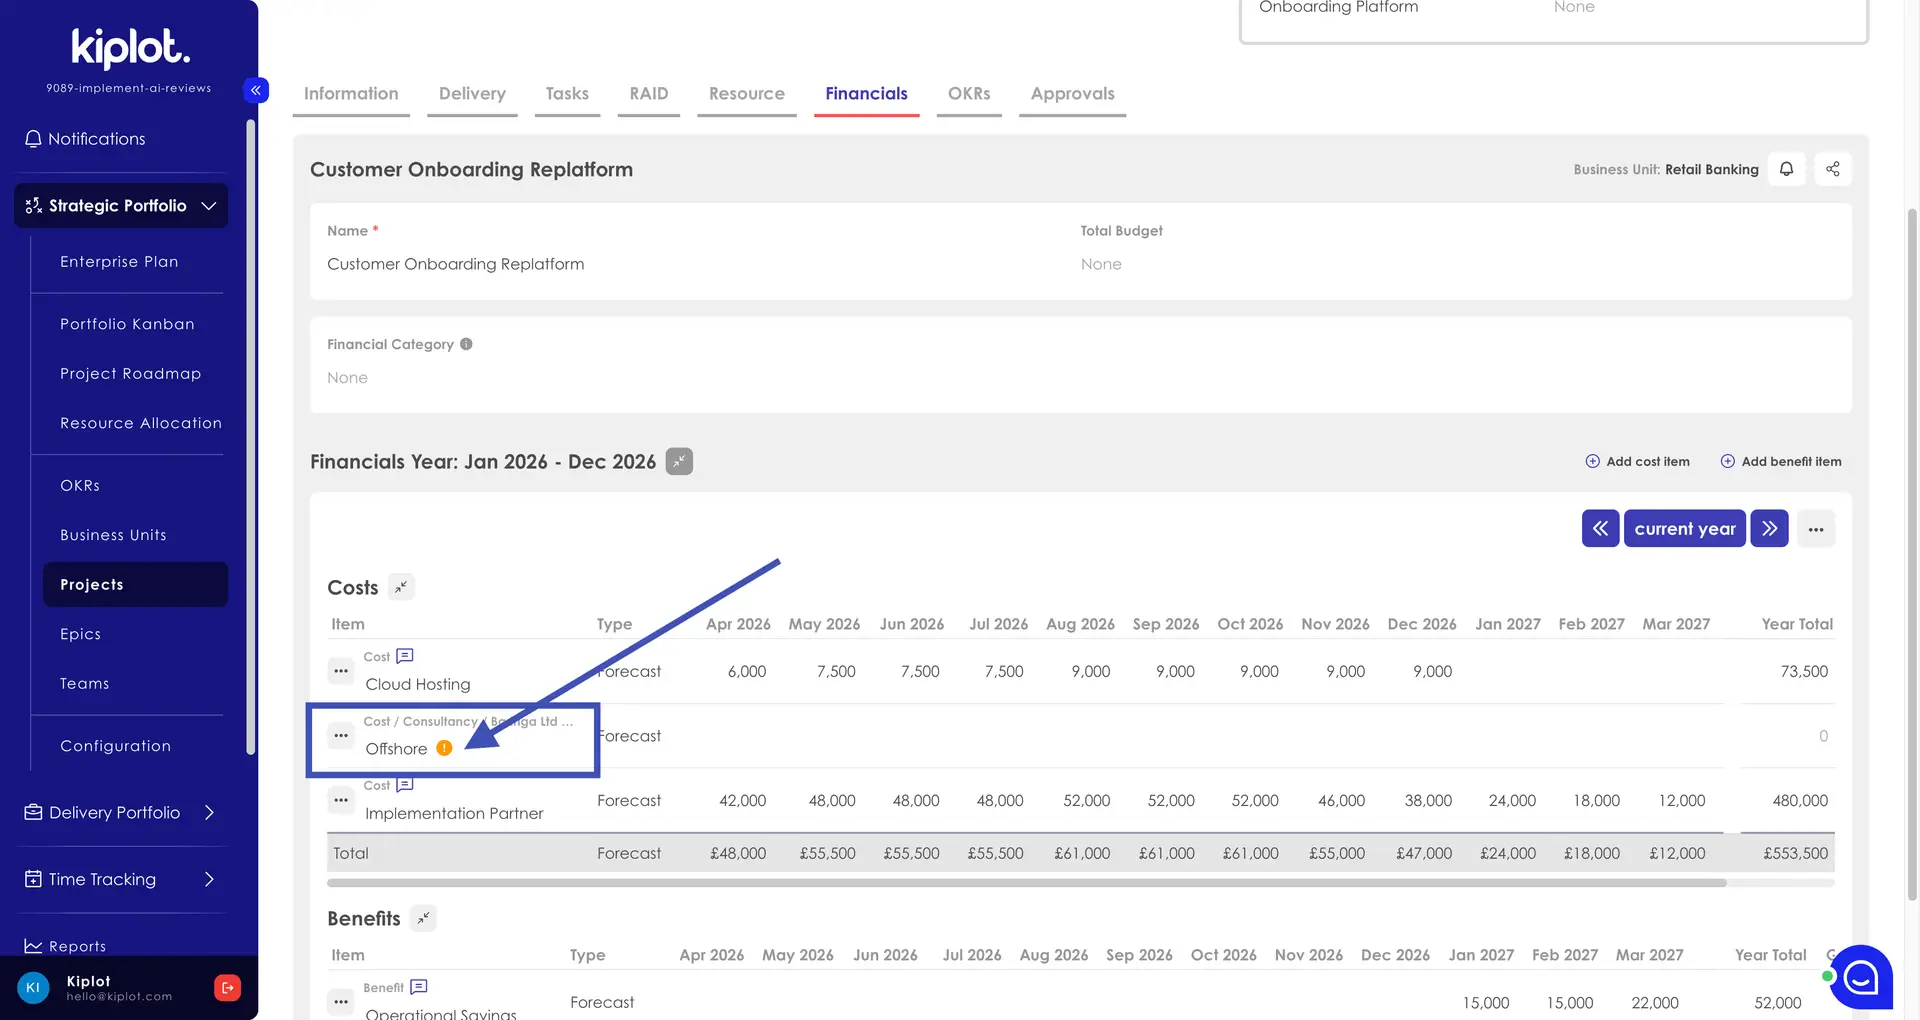Open the financials more-options menu

click(1816, 529)
